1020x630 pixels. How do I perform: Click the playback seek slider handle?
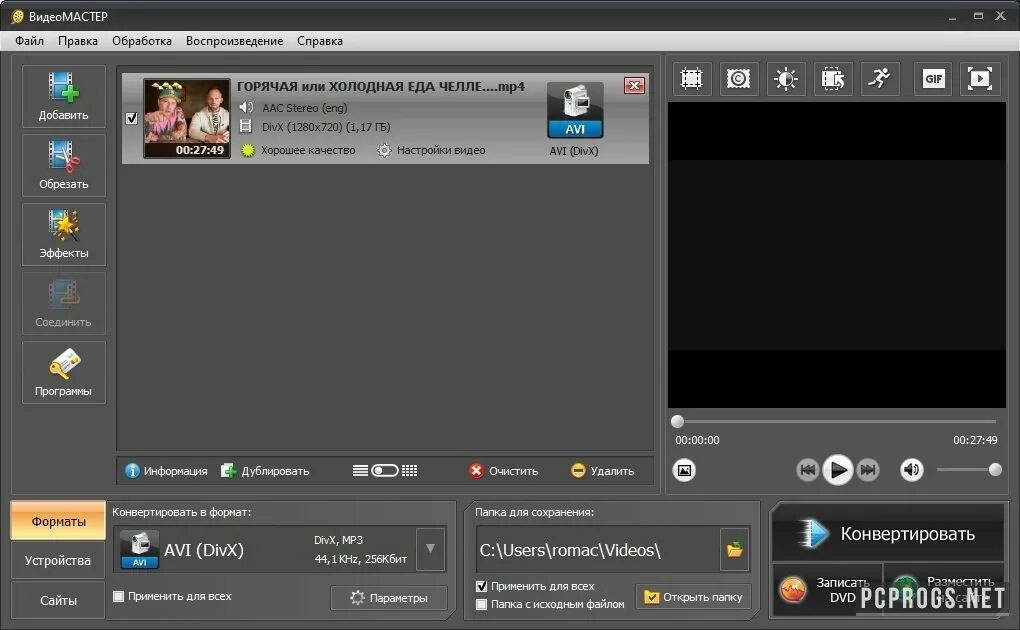click(677, 421)
